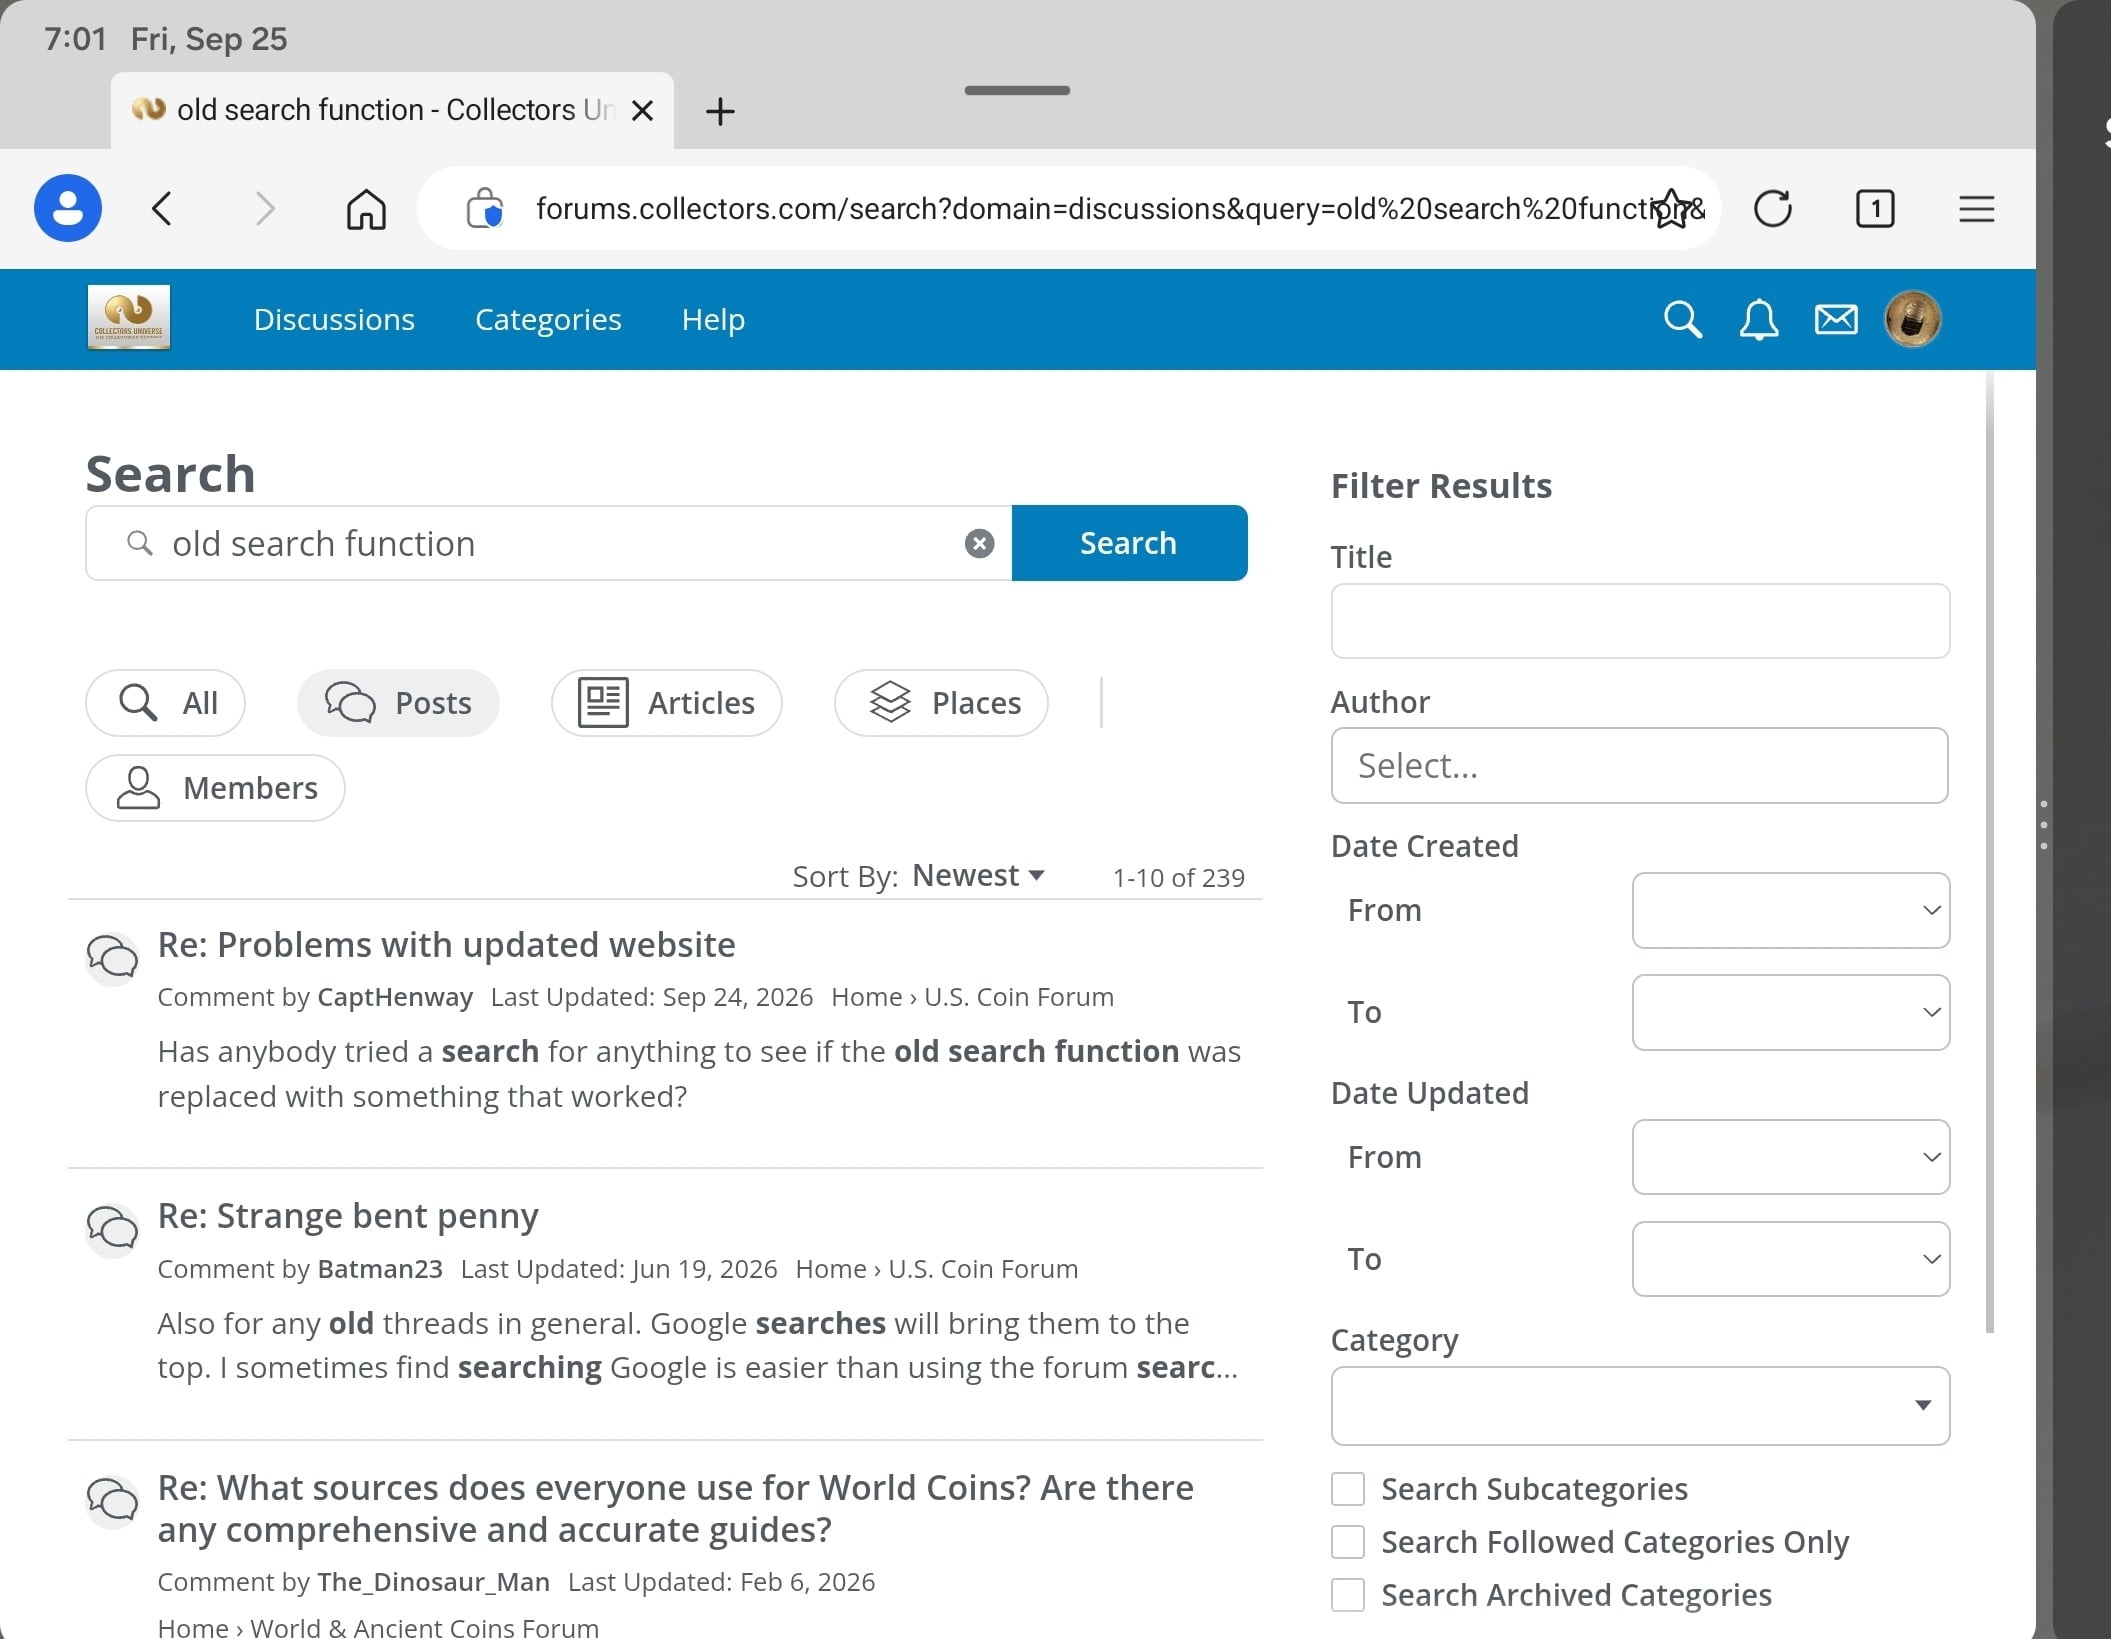
Task: Reload the page
Action: click(x=1773, y=209)
